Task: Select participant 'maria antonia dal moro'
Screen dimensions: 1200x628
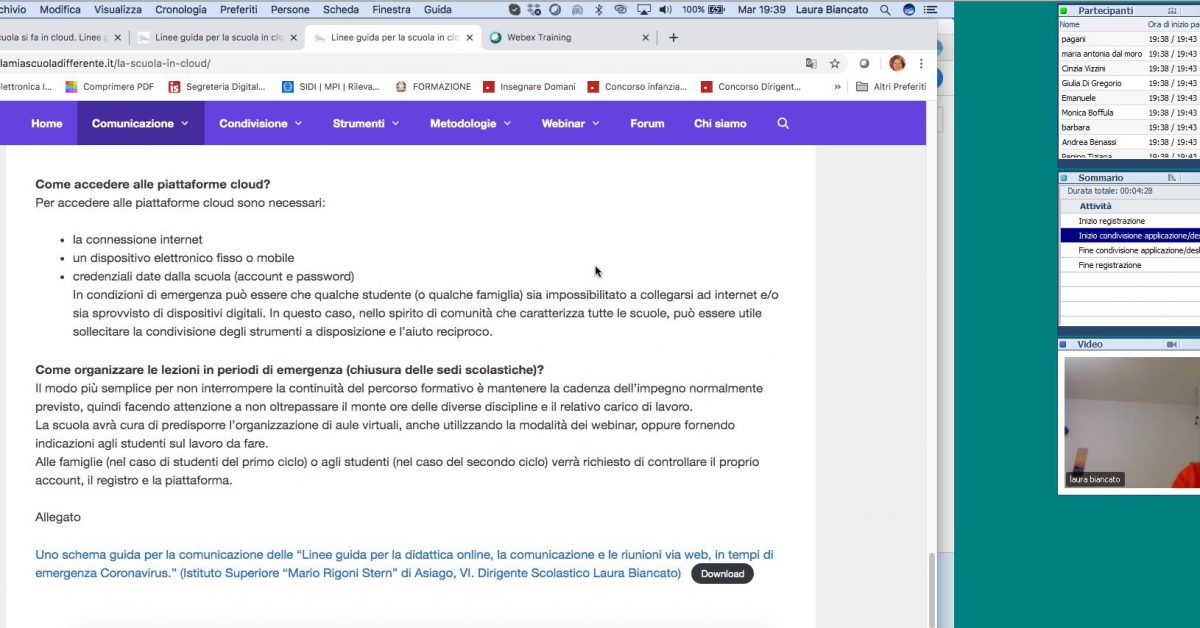Action: pos(1102,54)
